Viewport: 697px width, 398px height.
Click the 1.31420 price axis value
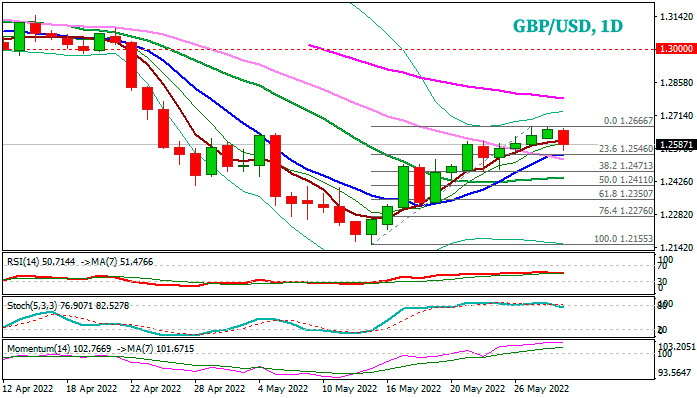click(x=677, y=17)
